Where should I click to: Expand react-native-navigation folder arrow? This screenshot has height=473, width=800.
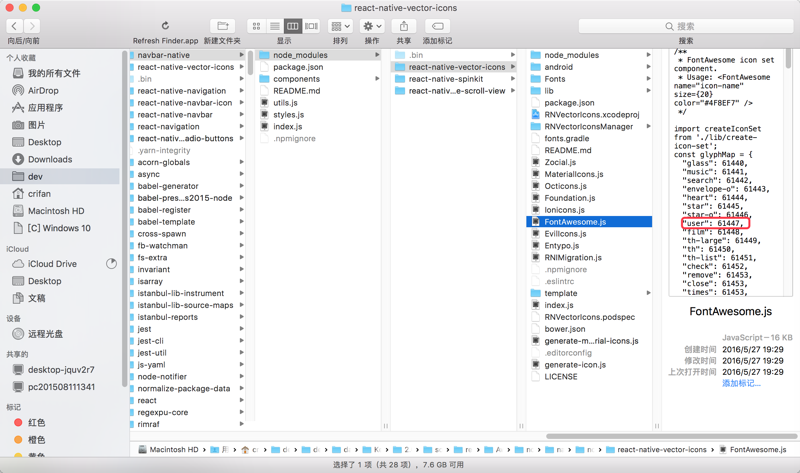(x=241, y=90)
